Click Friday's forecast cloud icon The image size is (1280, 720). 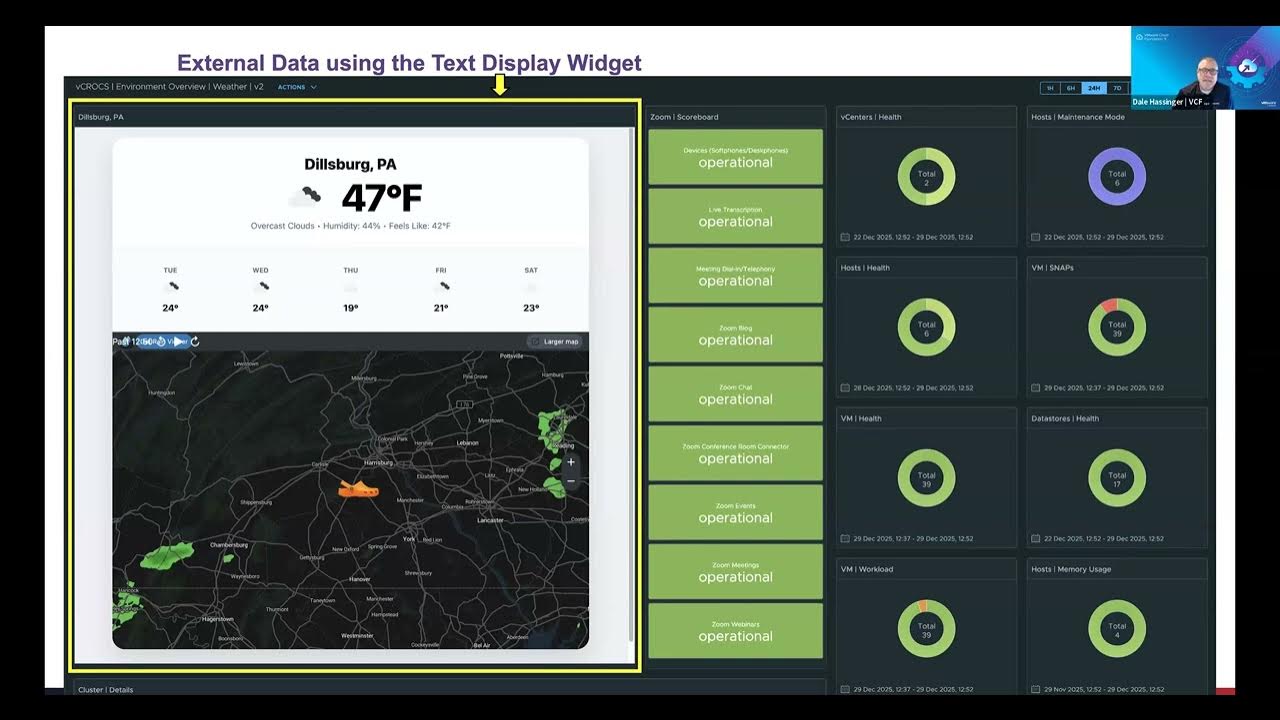441,287
